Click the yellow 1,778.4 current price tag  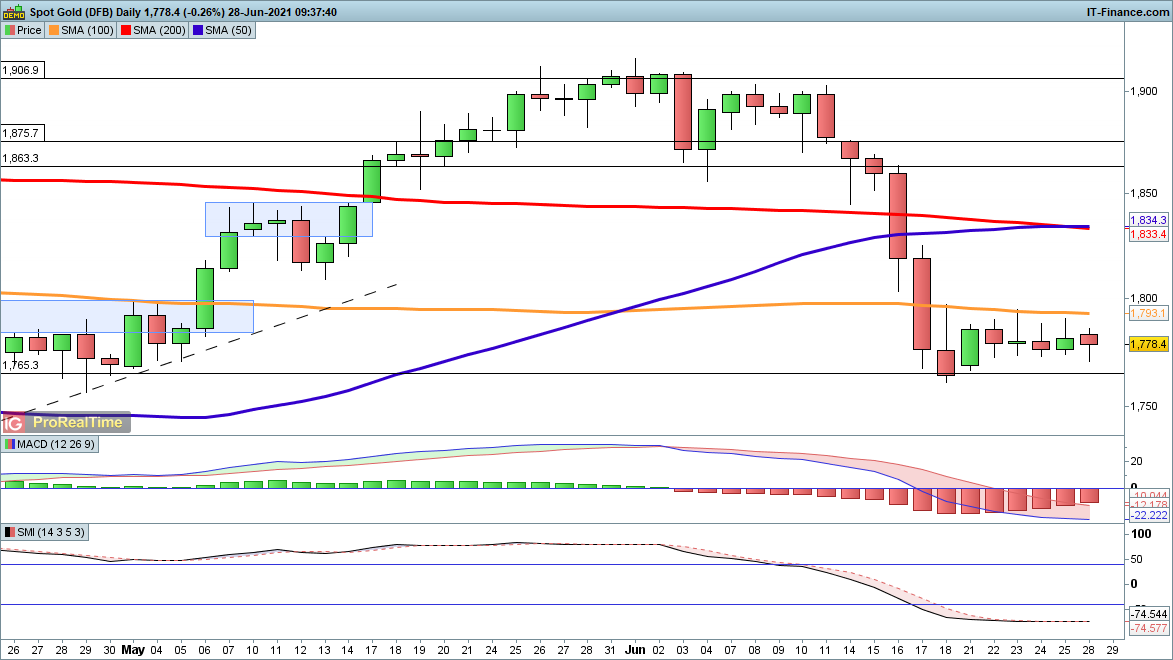(x=1148, y=344)
